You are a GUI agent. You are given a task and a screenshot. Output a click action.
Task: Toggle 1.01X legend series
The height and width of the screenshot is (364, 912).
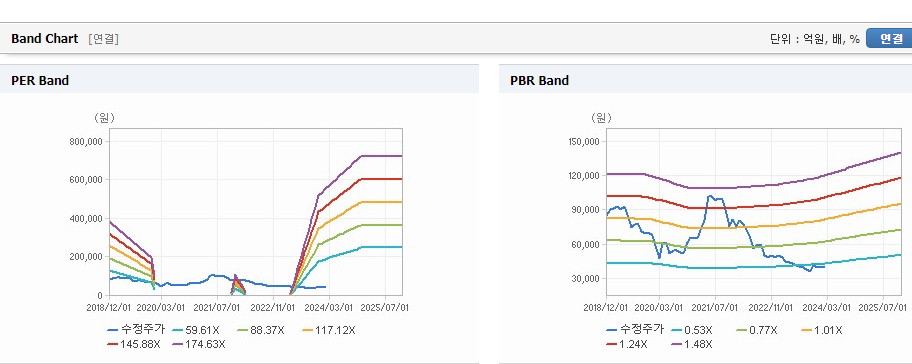(822, 330)
